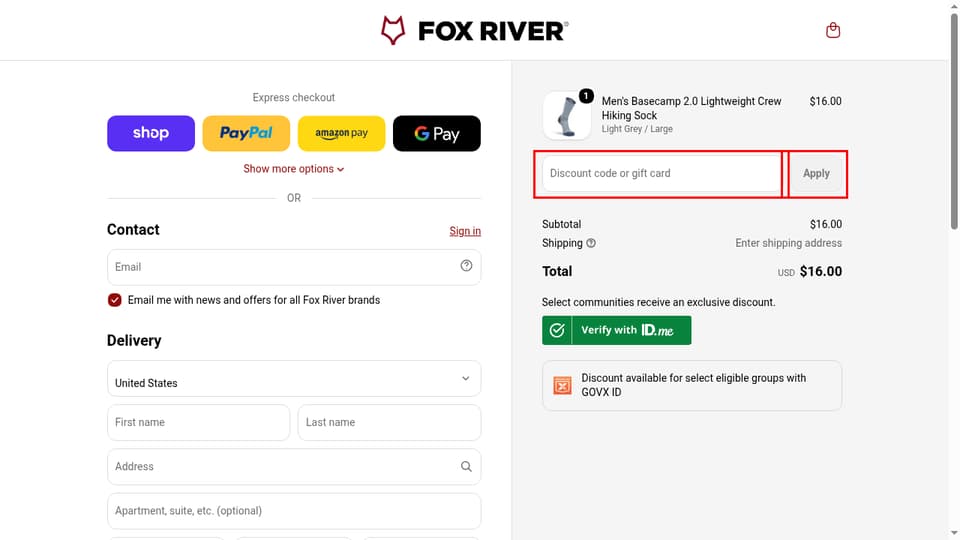The height and width of the screenshot is (540, 960).
Task: Focus the Address field
Action: pyautogui.click(x=294, y=467)
